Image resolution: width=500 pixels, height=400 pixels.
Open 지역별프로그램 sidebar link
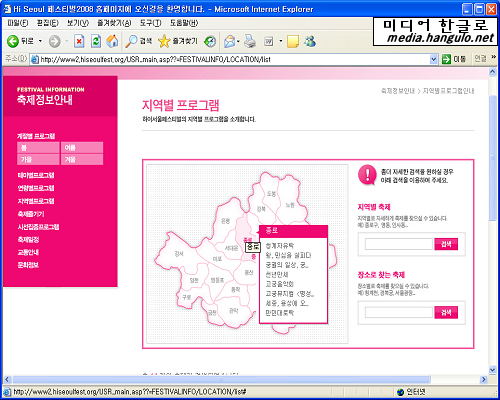tap(36, 201)
